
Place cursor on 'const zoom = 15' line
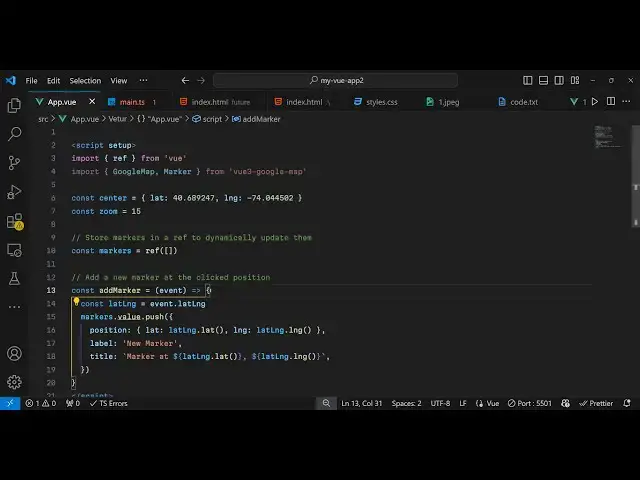[x=106, y=211]
